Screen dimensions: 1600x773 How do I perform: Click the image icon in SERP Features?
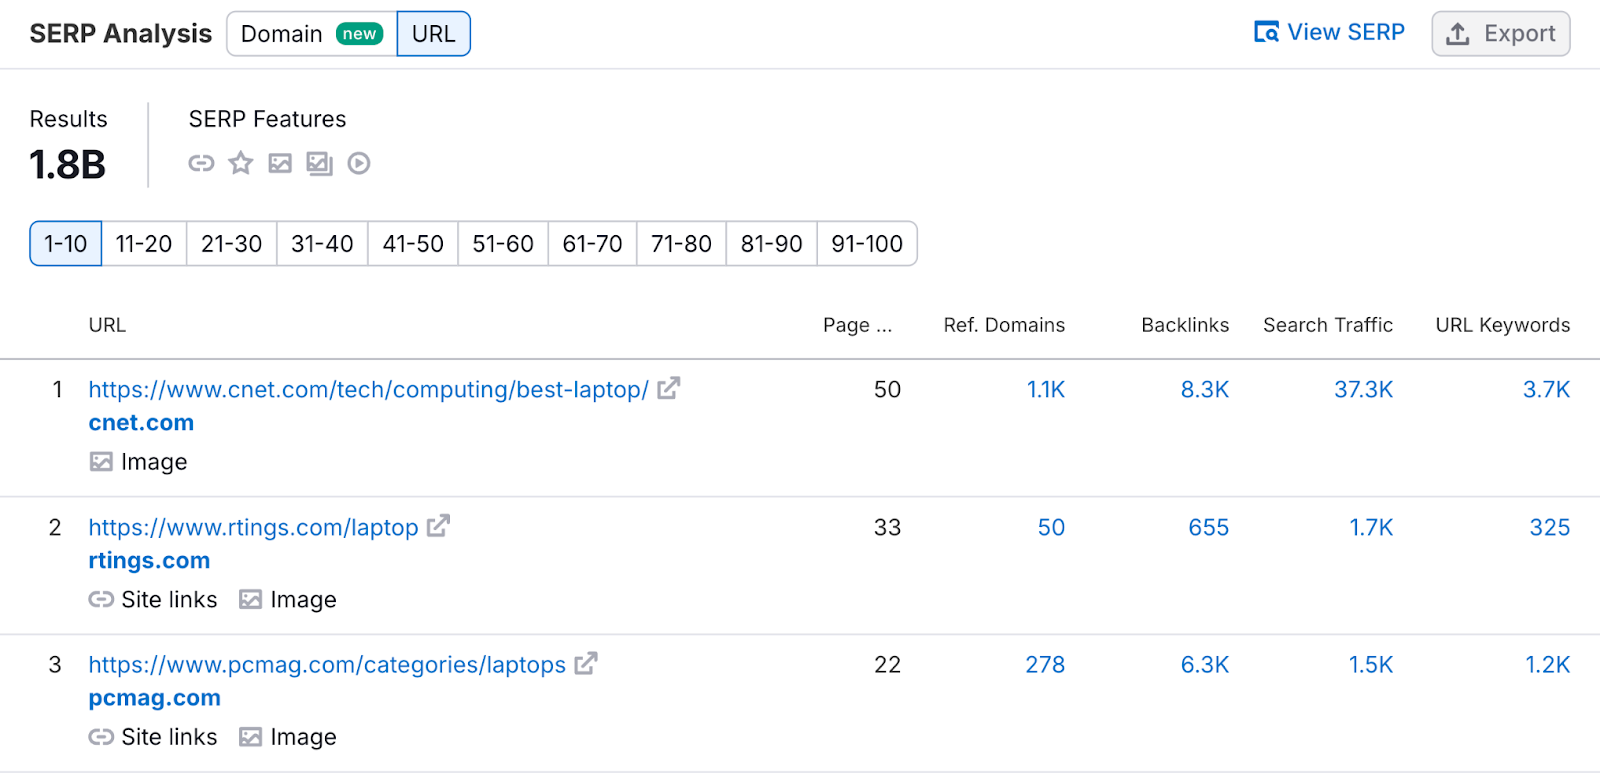pyautogui.click(x=280, y=163)
